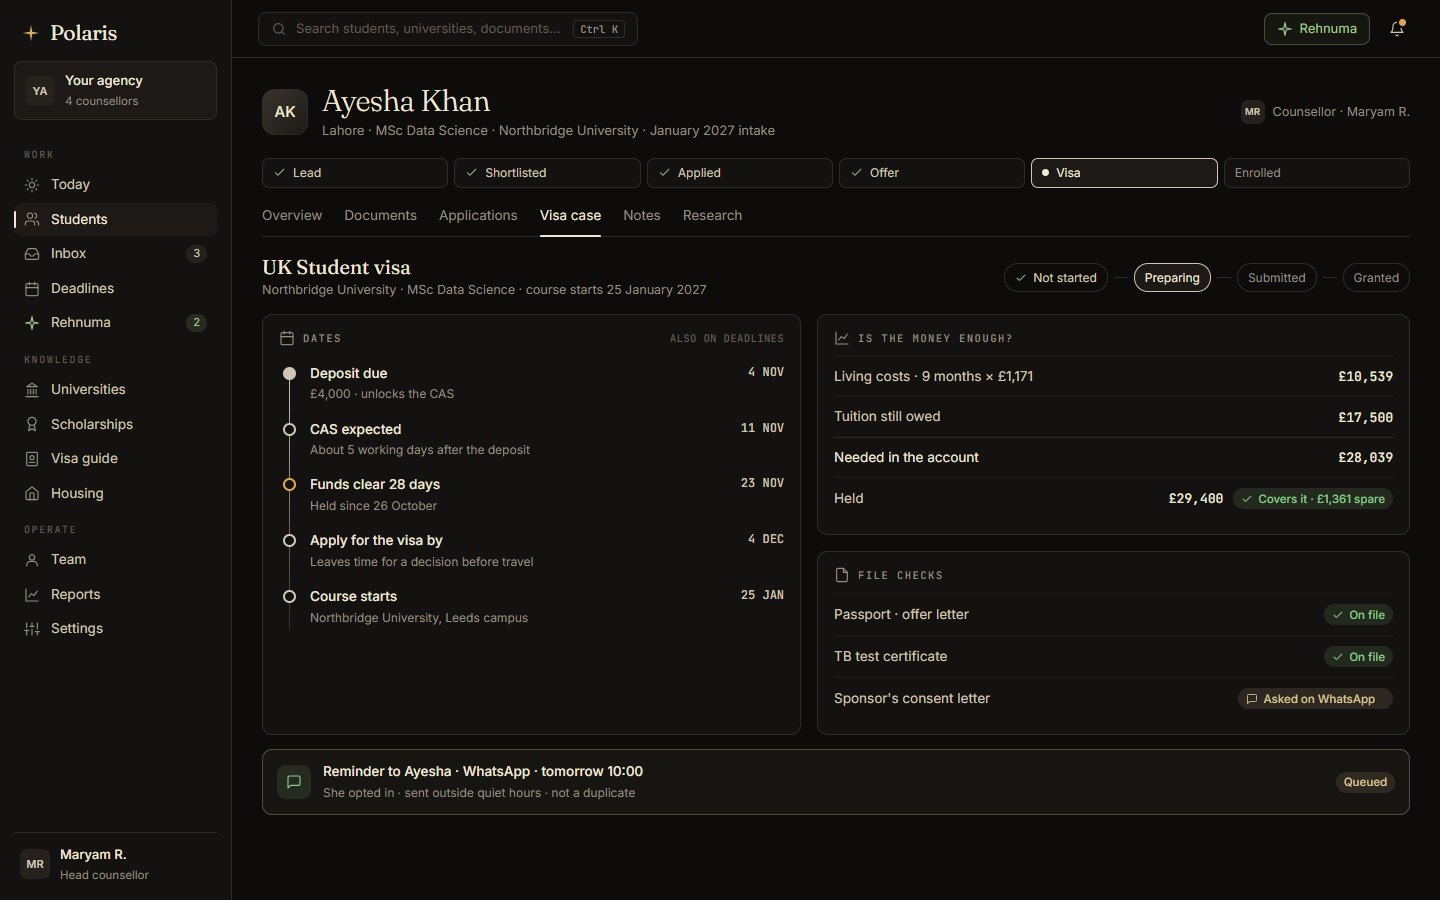The image size is (1440, 900).
Task: Click the Today sun icon in sidebar
Action: [x=32, y=185]
